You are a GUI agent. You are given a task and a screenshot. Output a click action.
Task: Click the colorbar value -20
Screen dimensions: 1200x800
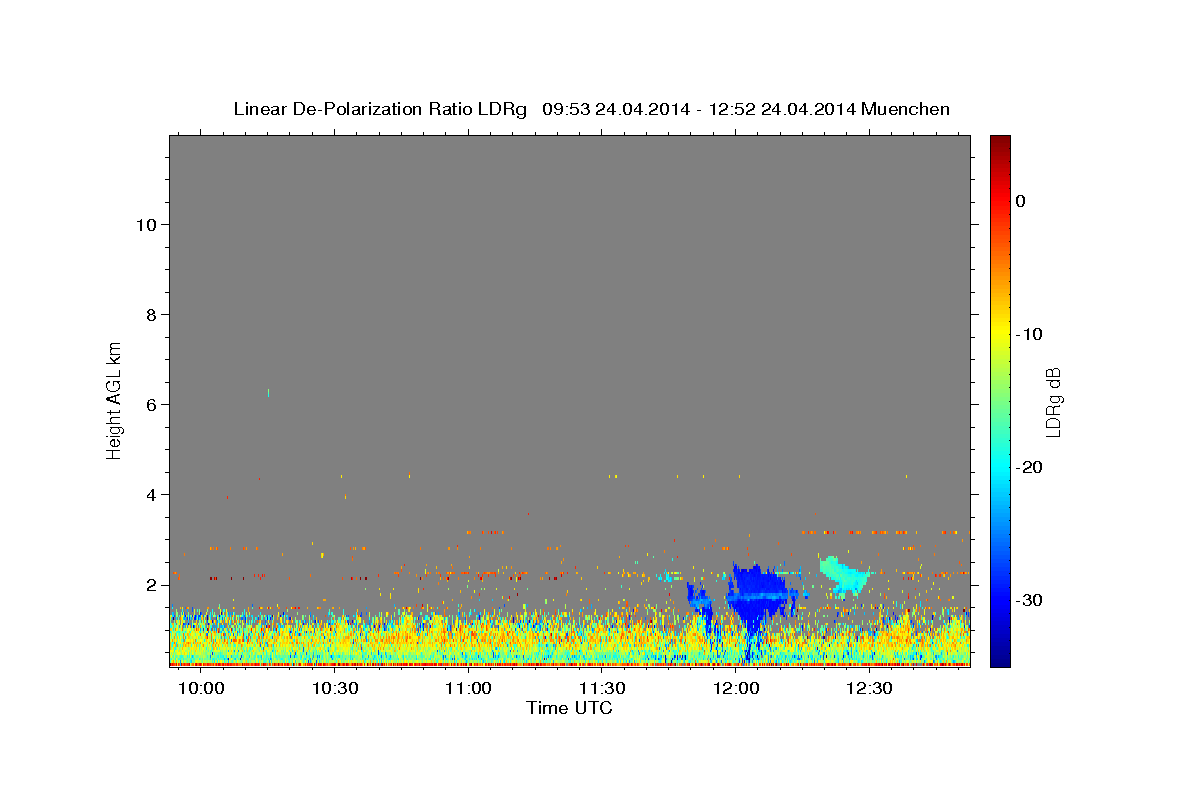click(1030, 467)
